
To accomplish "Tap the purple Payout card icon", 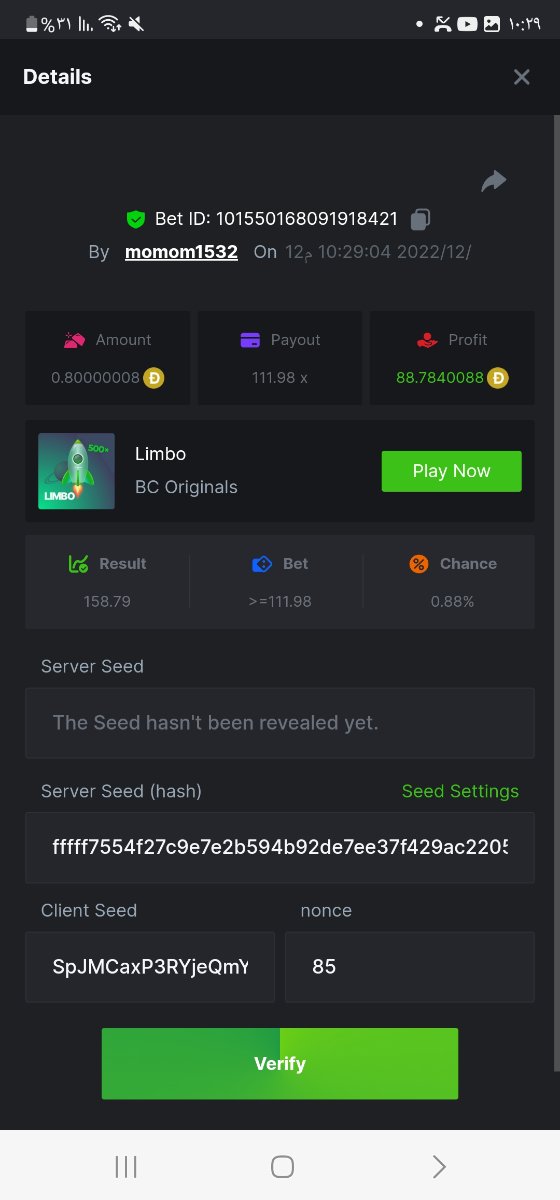I will (250, 340).
